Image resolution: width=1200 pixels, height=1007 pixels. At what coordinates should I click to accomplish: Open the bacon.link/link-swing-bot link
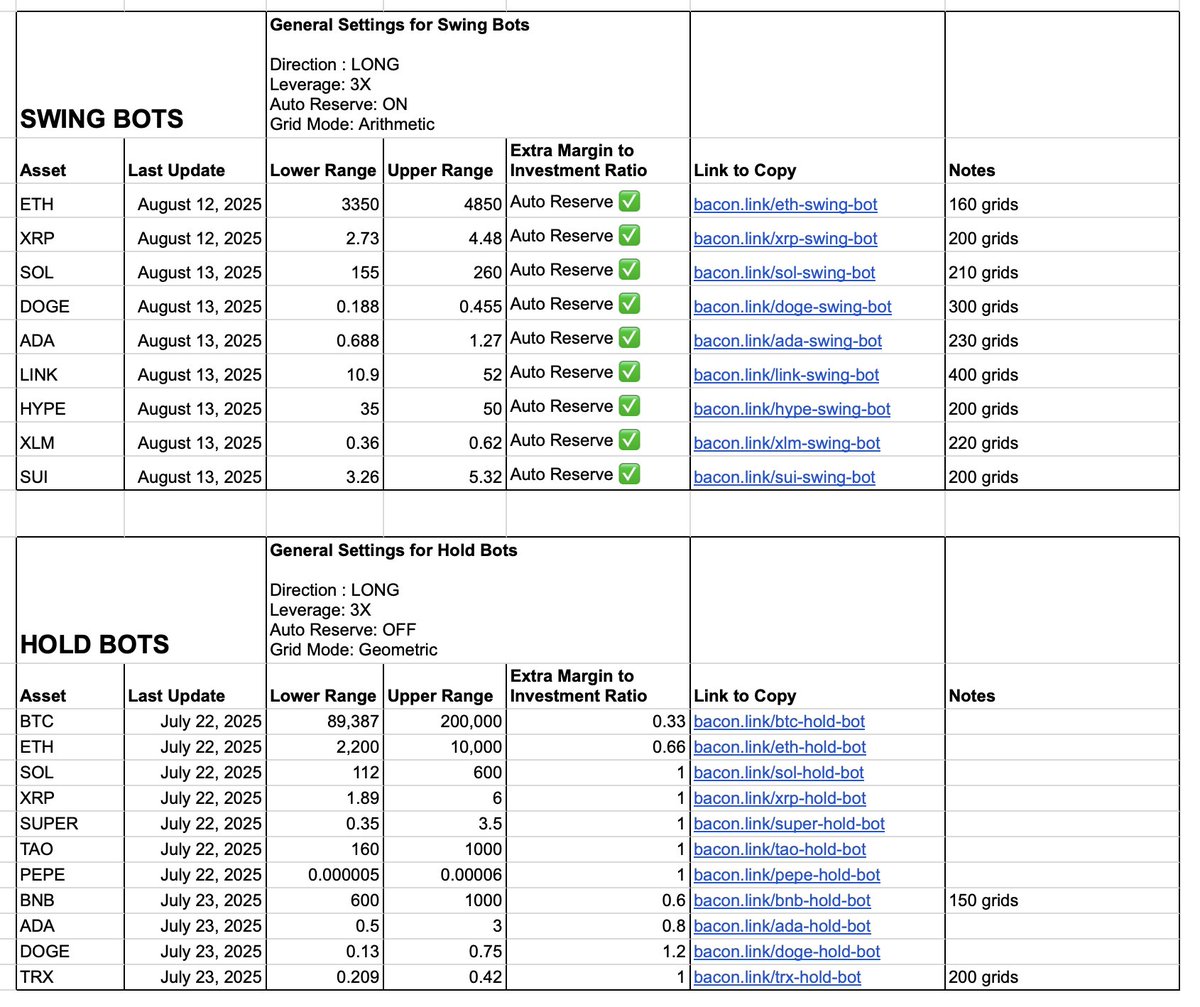[786, 375]
